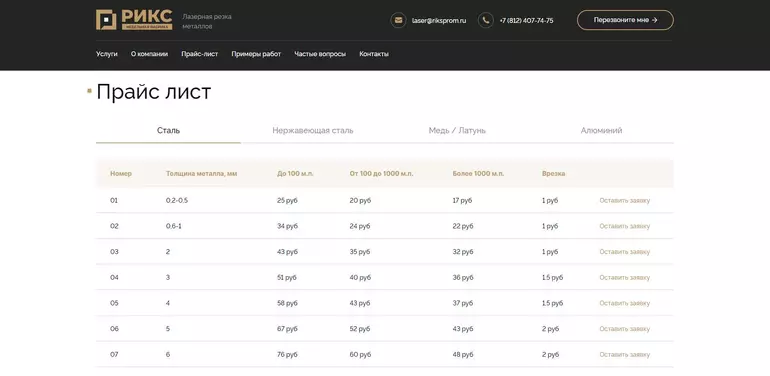Image resolution: width=770 pixels, height=376 pixels.
Task: Click column header До 100 м.л.
Action: click(295, 174)
